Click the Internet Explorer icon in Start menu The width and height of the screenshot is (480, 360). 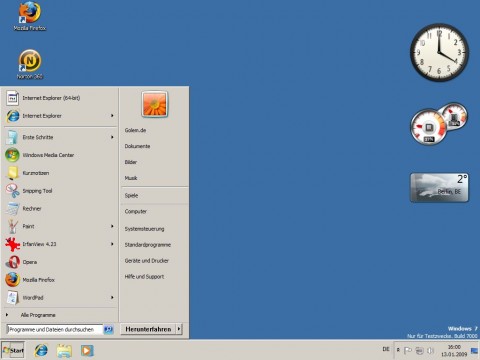click(x=13, y=116)
